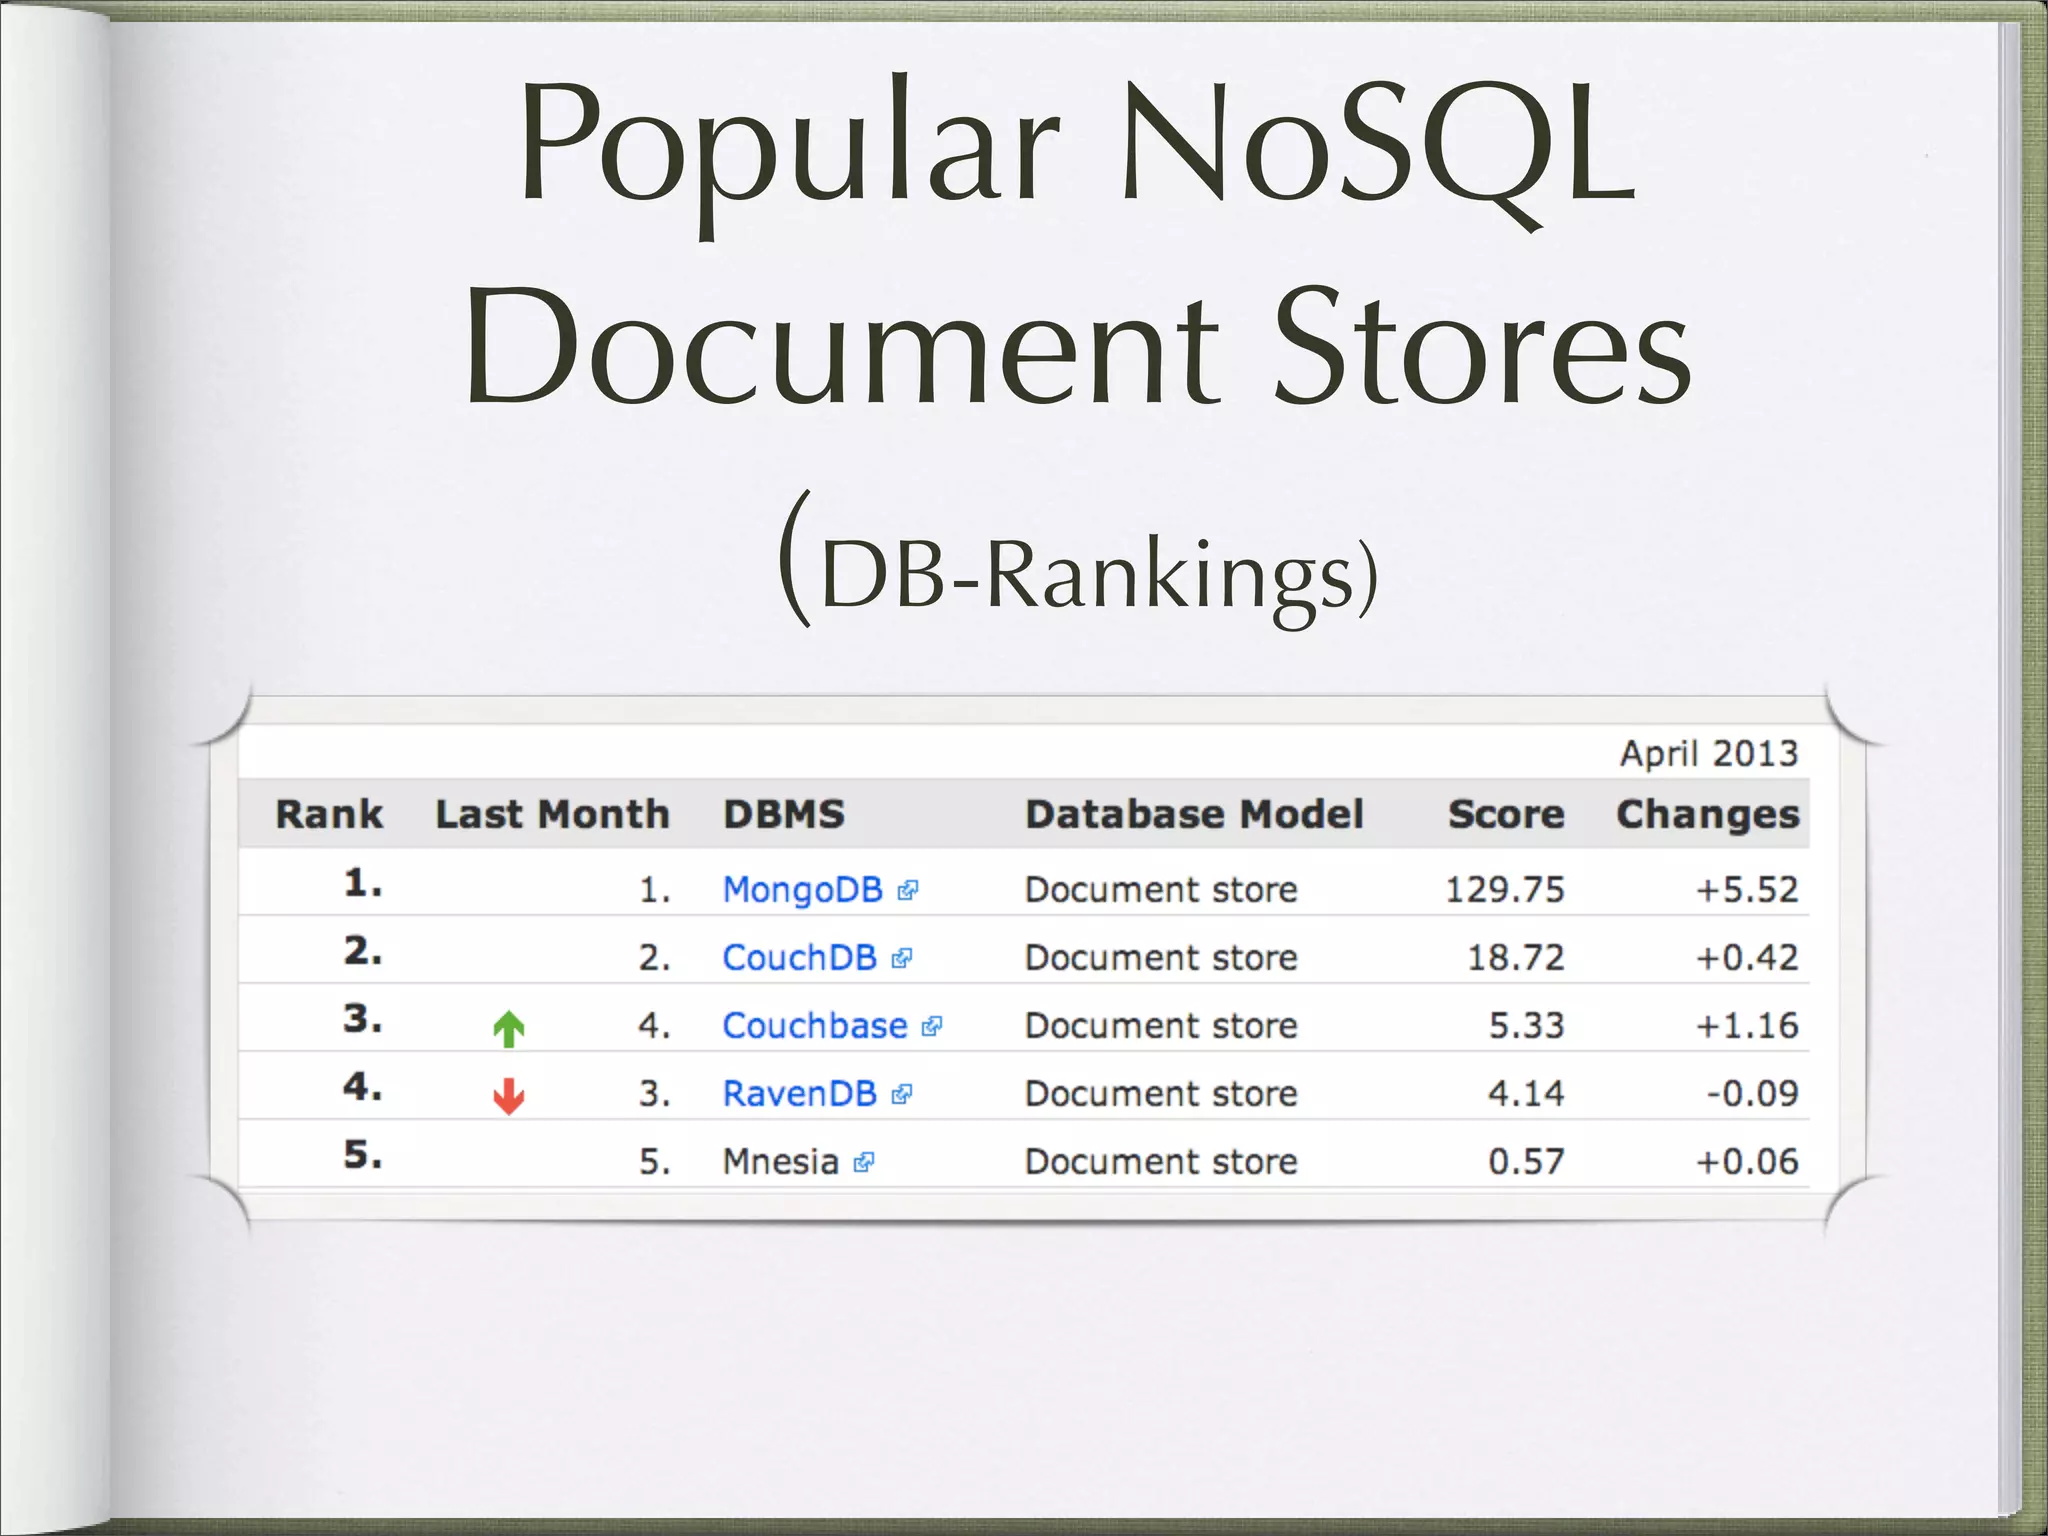Click bold rank 2. in CouchDB row

coord(363,951)
